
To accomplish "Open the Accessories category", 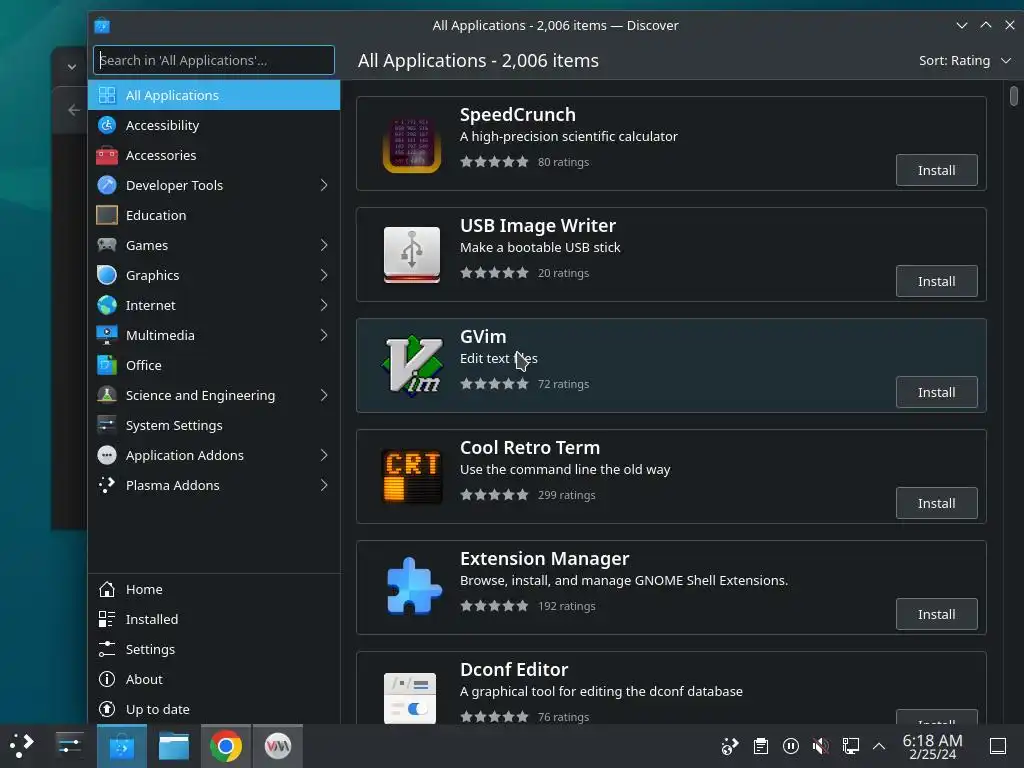I will tap(214, 155).
